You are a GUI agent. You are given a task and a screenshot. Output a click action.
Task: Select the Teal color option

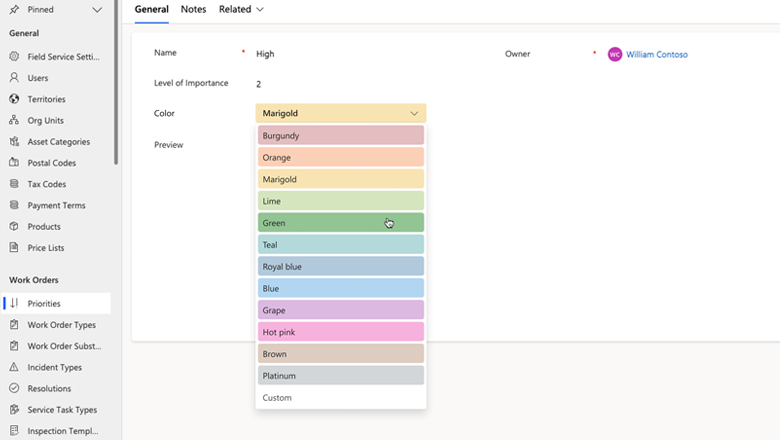point(341,245)
